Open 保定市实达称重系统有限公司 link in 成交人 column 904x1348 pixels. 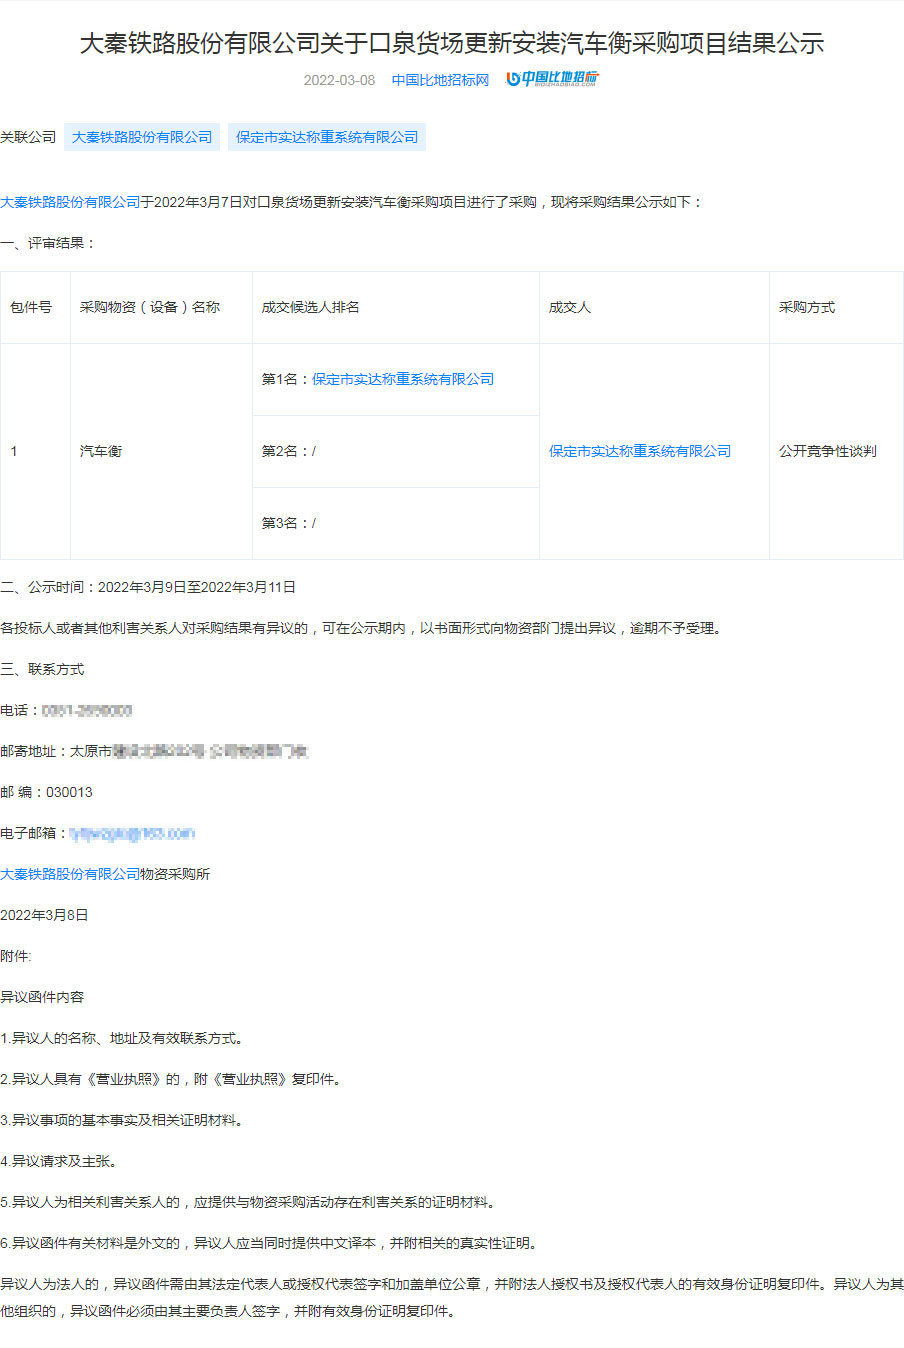tap(640, 451)
